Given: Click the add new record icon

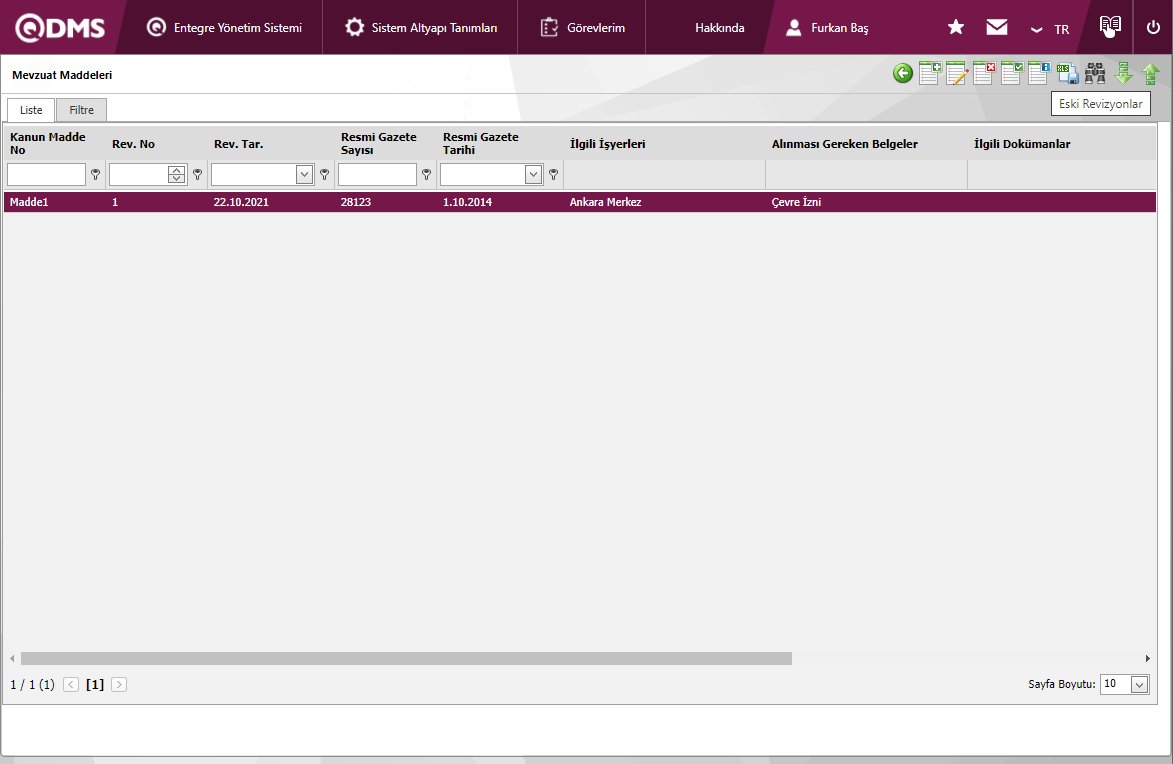Looking at the screenshot, I should click(930, 73).
